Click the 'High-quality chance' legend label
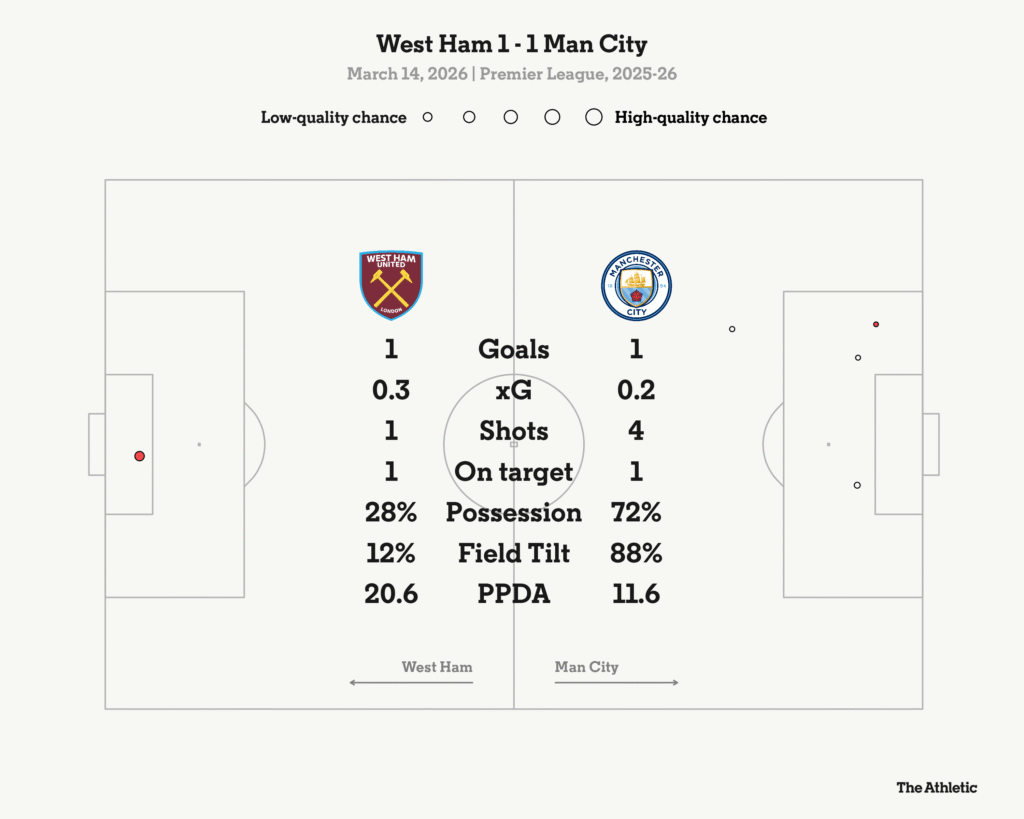This screenshot has width=1024, height=819. coord(691,117)
